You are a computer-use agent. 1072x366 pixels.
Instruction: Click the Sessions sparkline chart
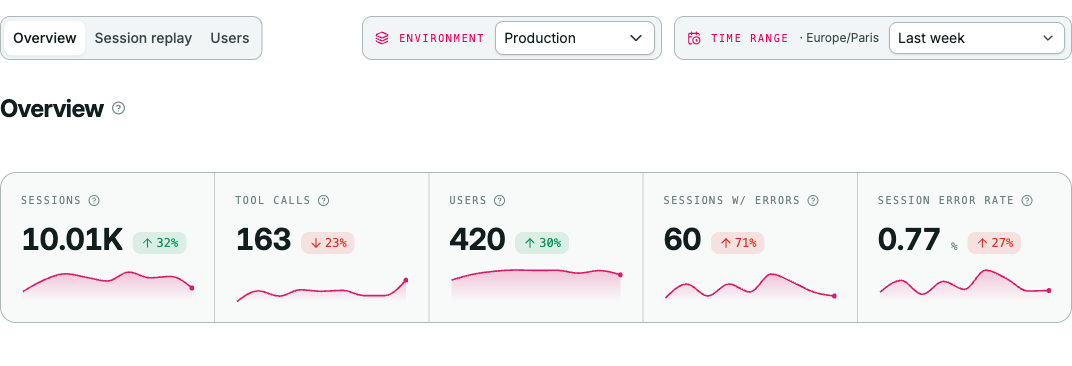pyautogui.click(x=108, y=286)
